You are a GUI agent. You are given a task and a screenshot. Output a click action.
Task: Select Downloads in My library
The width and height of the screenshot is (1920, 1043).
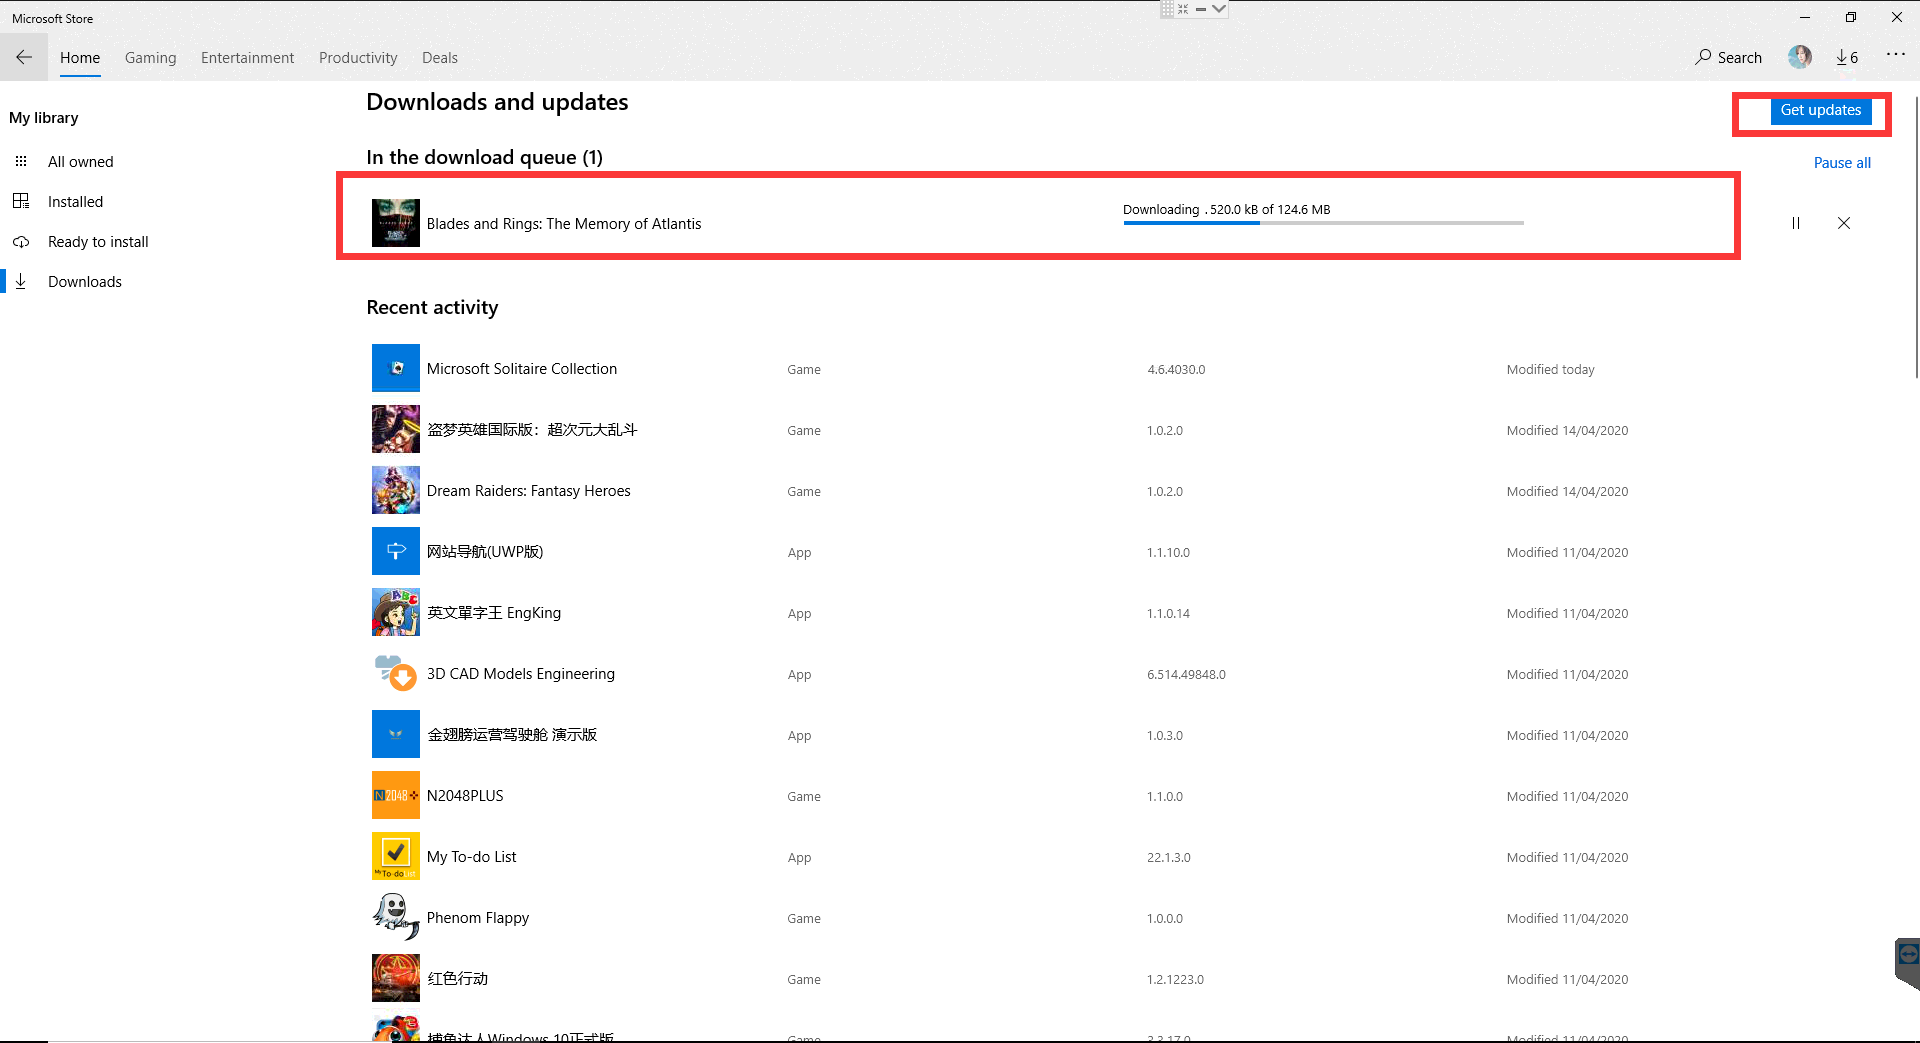85,281
